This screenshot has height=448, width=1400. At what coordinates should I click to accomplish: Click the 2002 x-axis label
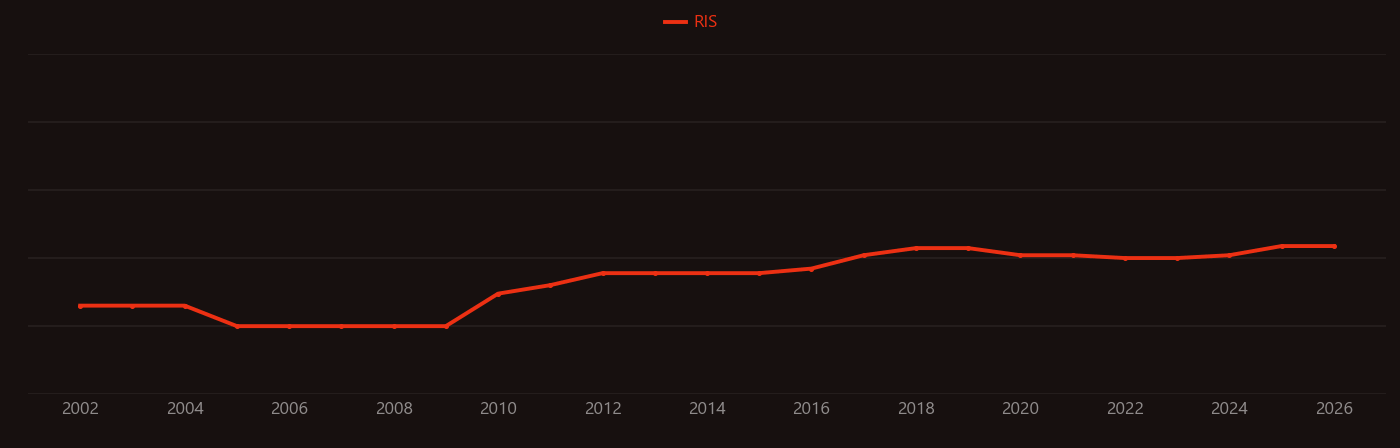[80, 409]
